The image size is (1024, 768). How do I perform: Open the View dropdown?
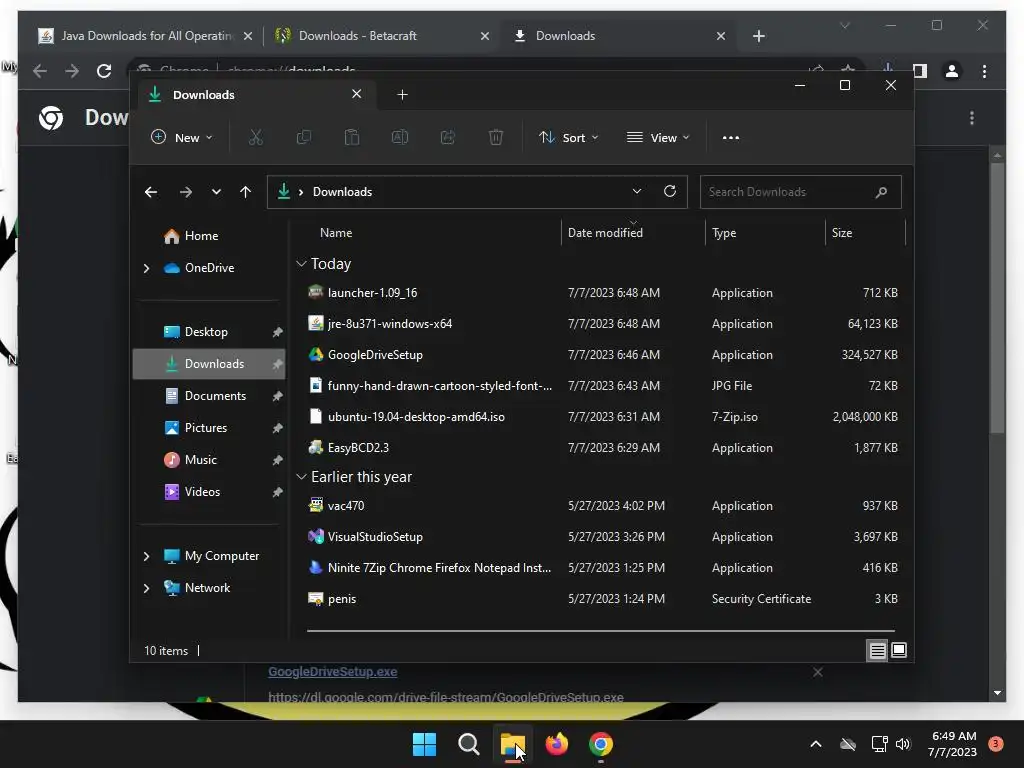(658, 137)
